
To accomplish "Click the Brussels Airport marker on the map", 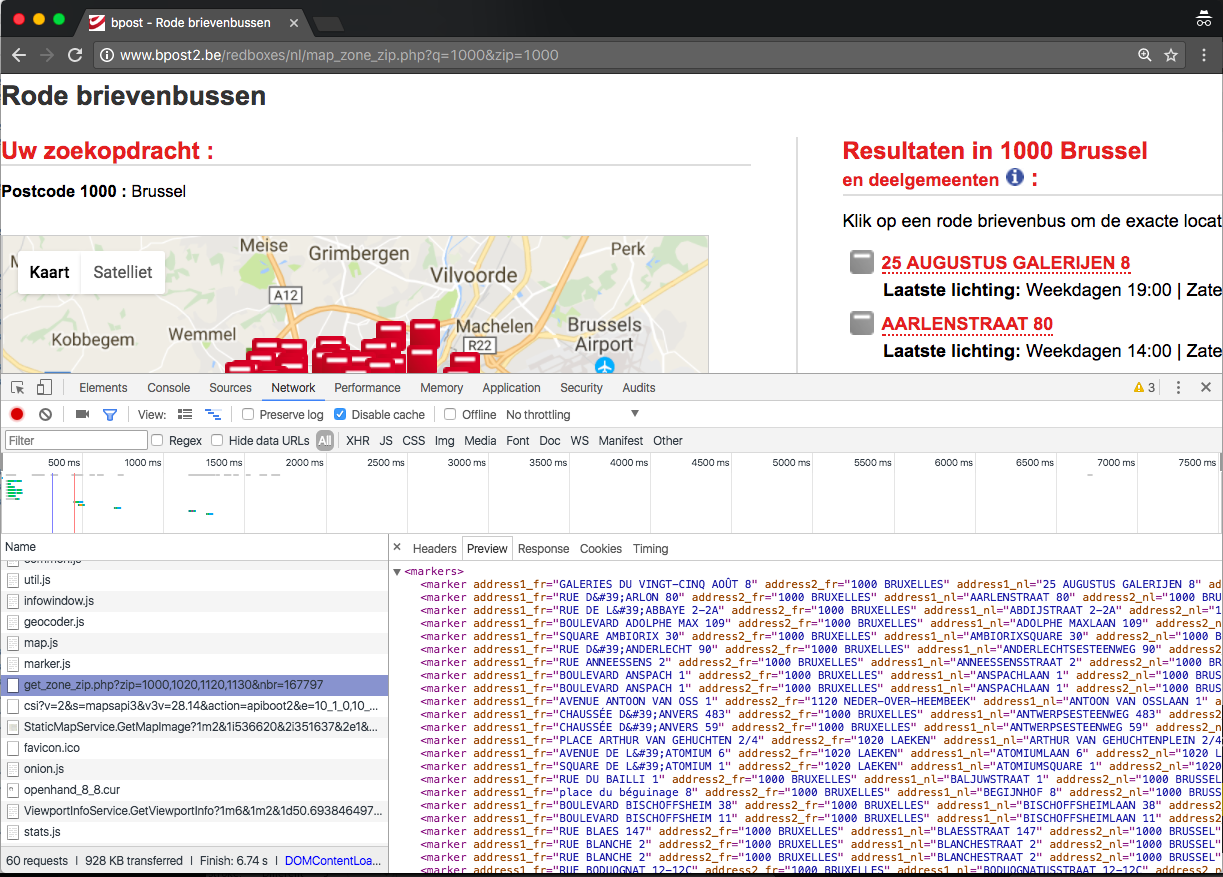I will [x=604, y=365].
